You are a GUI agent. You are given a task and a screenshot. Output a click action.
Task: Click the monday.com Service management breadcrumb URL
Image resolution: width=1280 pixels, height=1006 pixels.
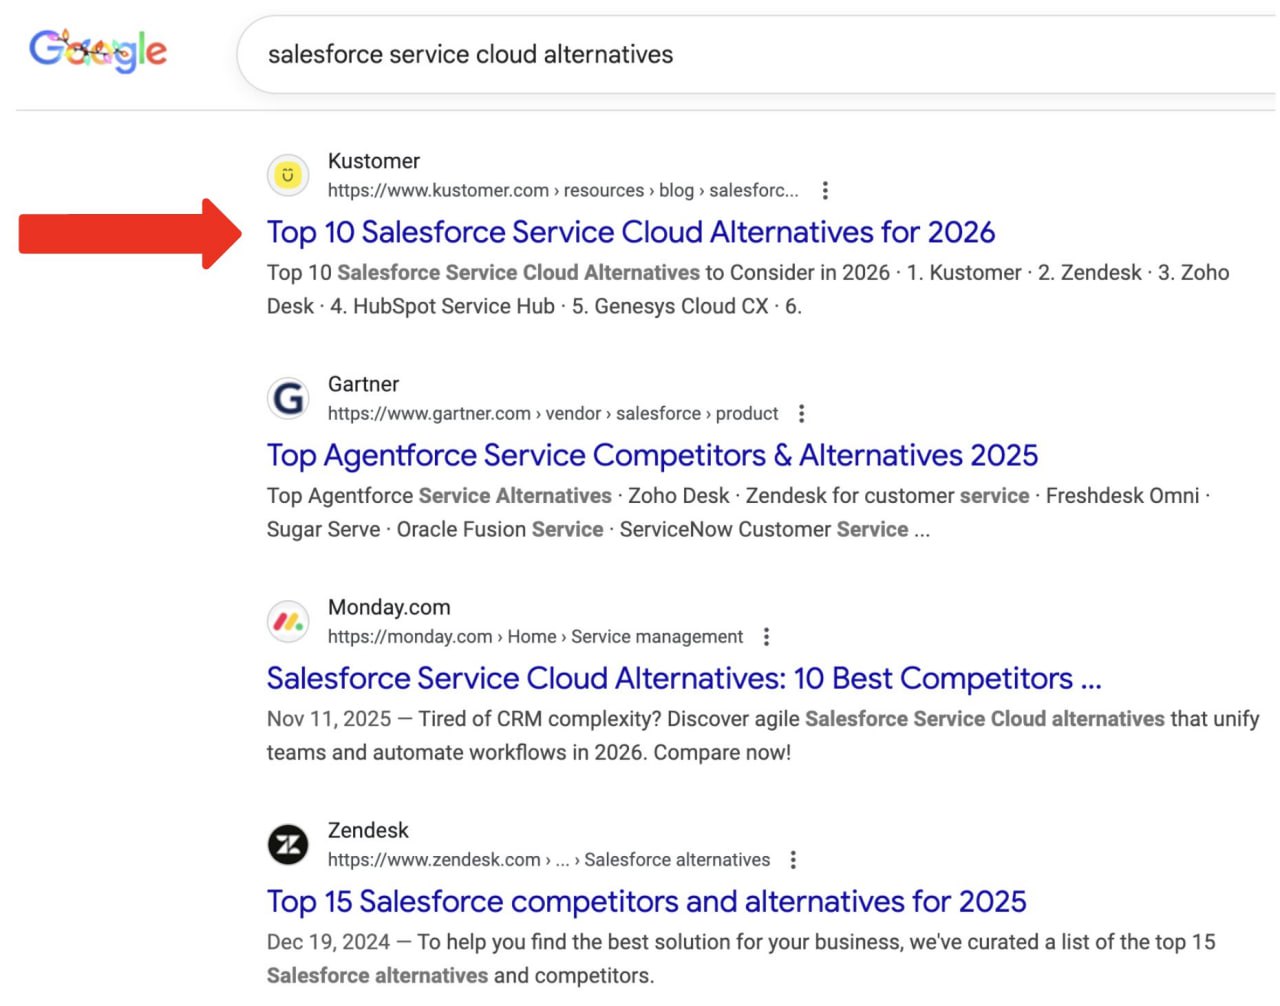point(535,637)
